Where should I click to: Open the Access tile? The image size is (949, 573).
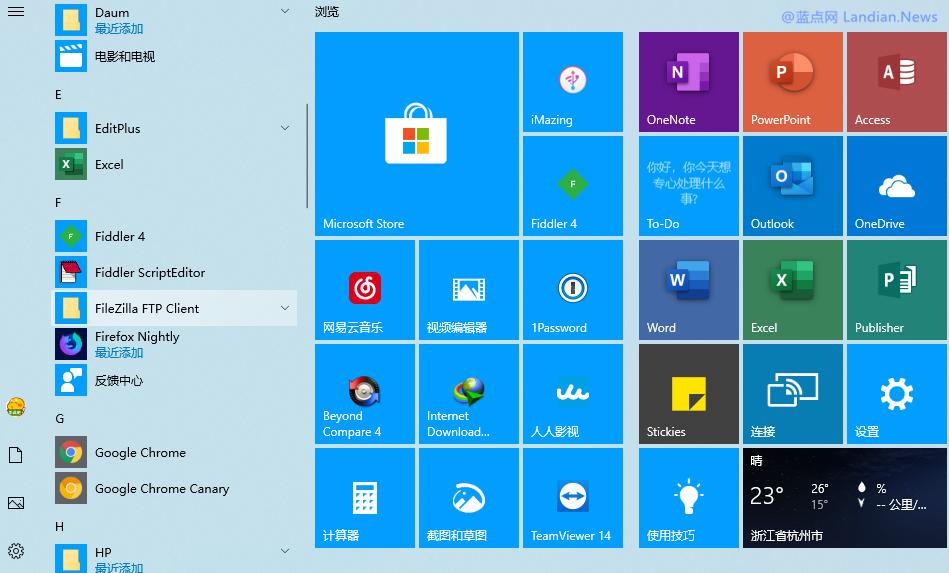[897, 82]
